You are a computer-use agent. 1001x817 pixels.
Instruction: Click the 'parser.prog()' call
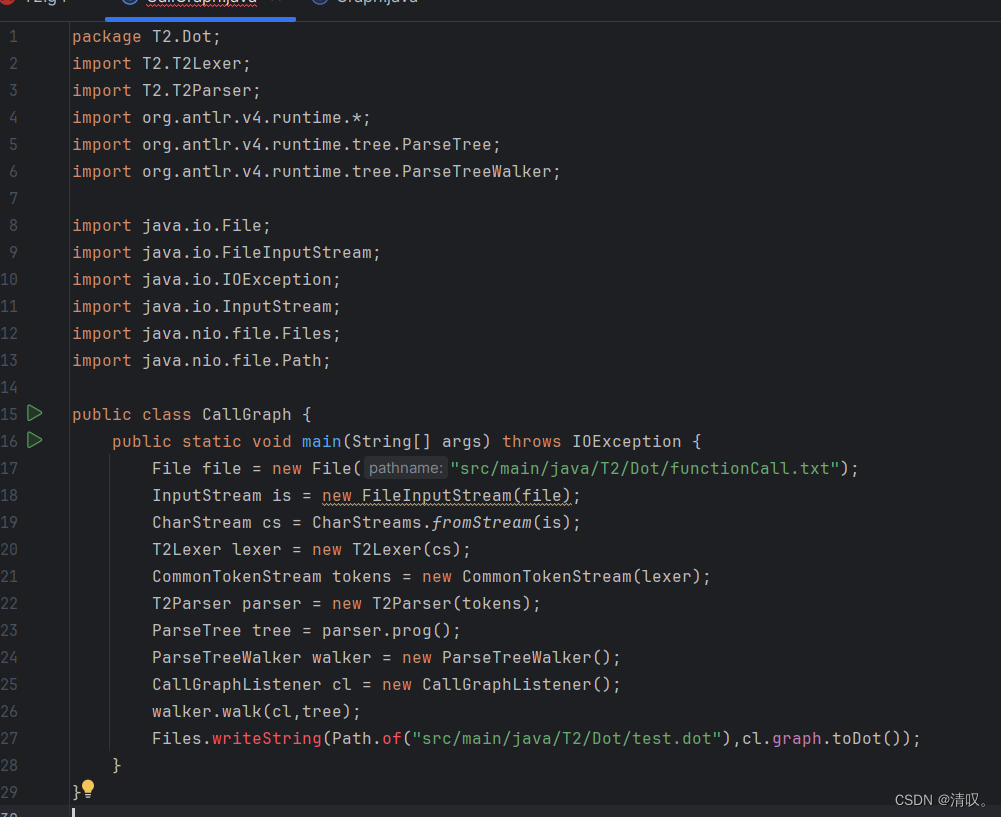[386, 631]
